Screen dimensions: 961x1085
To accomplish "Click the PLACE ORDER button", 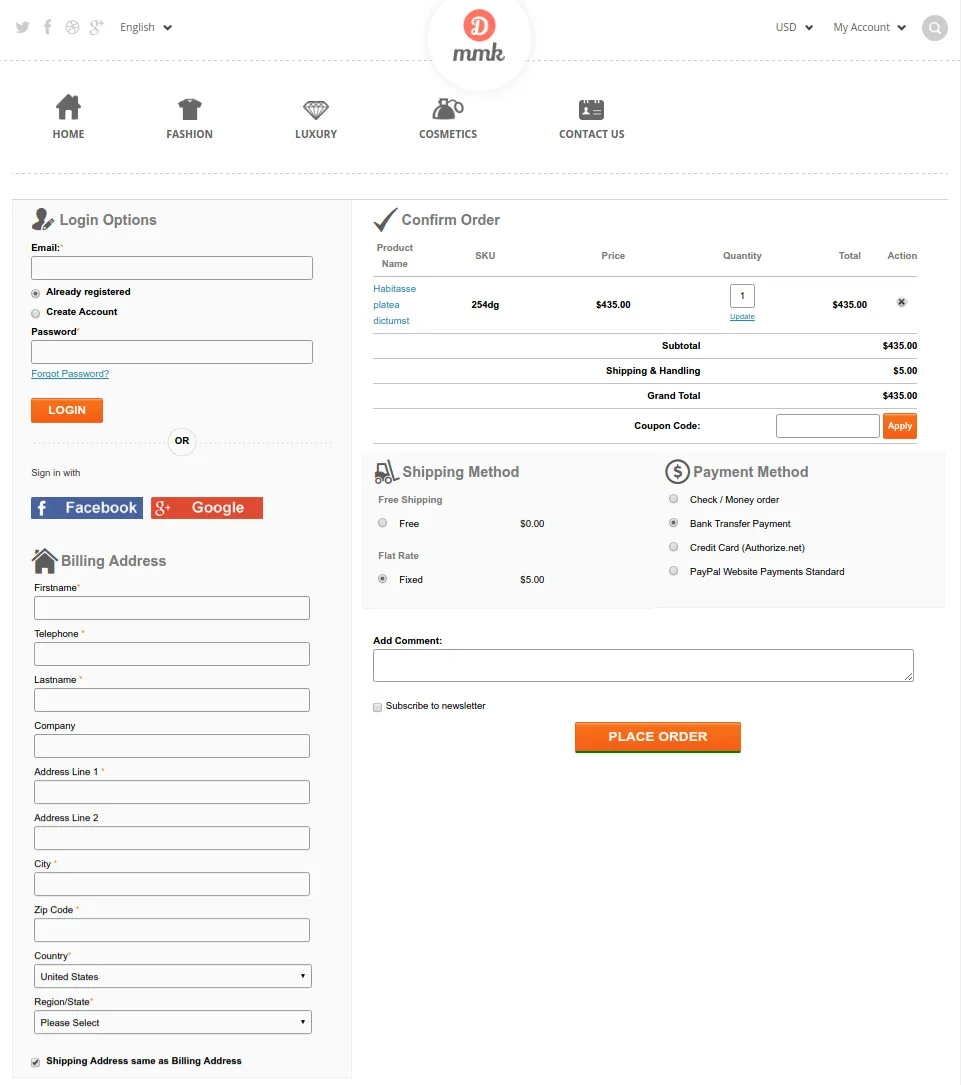I will pos(658,737).
